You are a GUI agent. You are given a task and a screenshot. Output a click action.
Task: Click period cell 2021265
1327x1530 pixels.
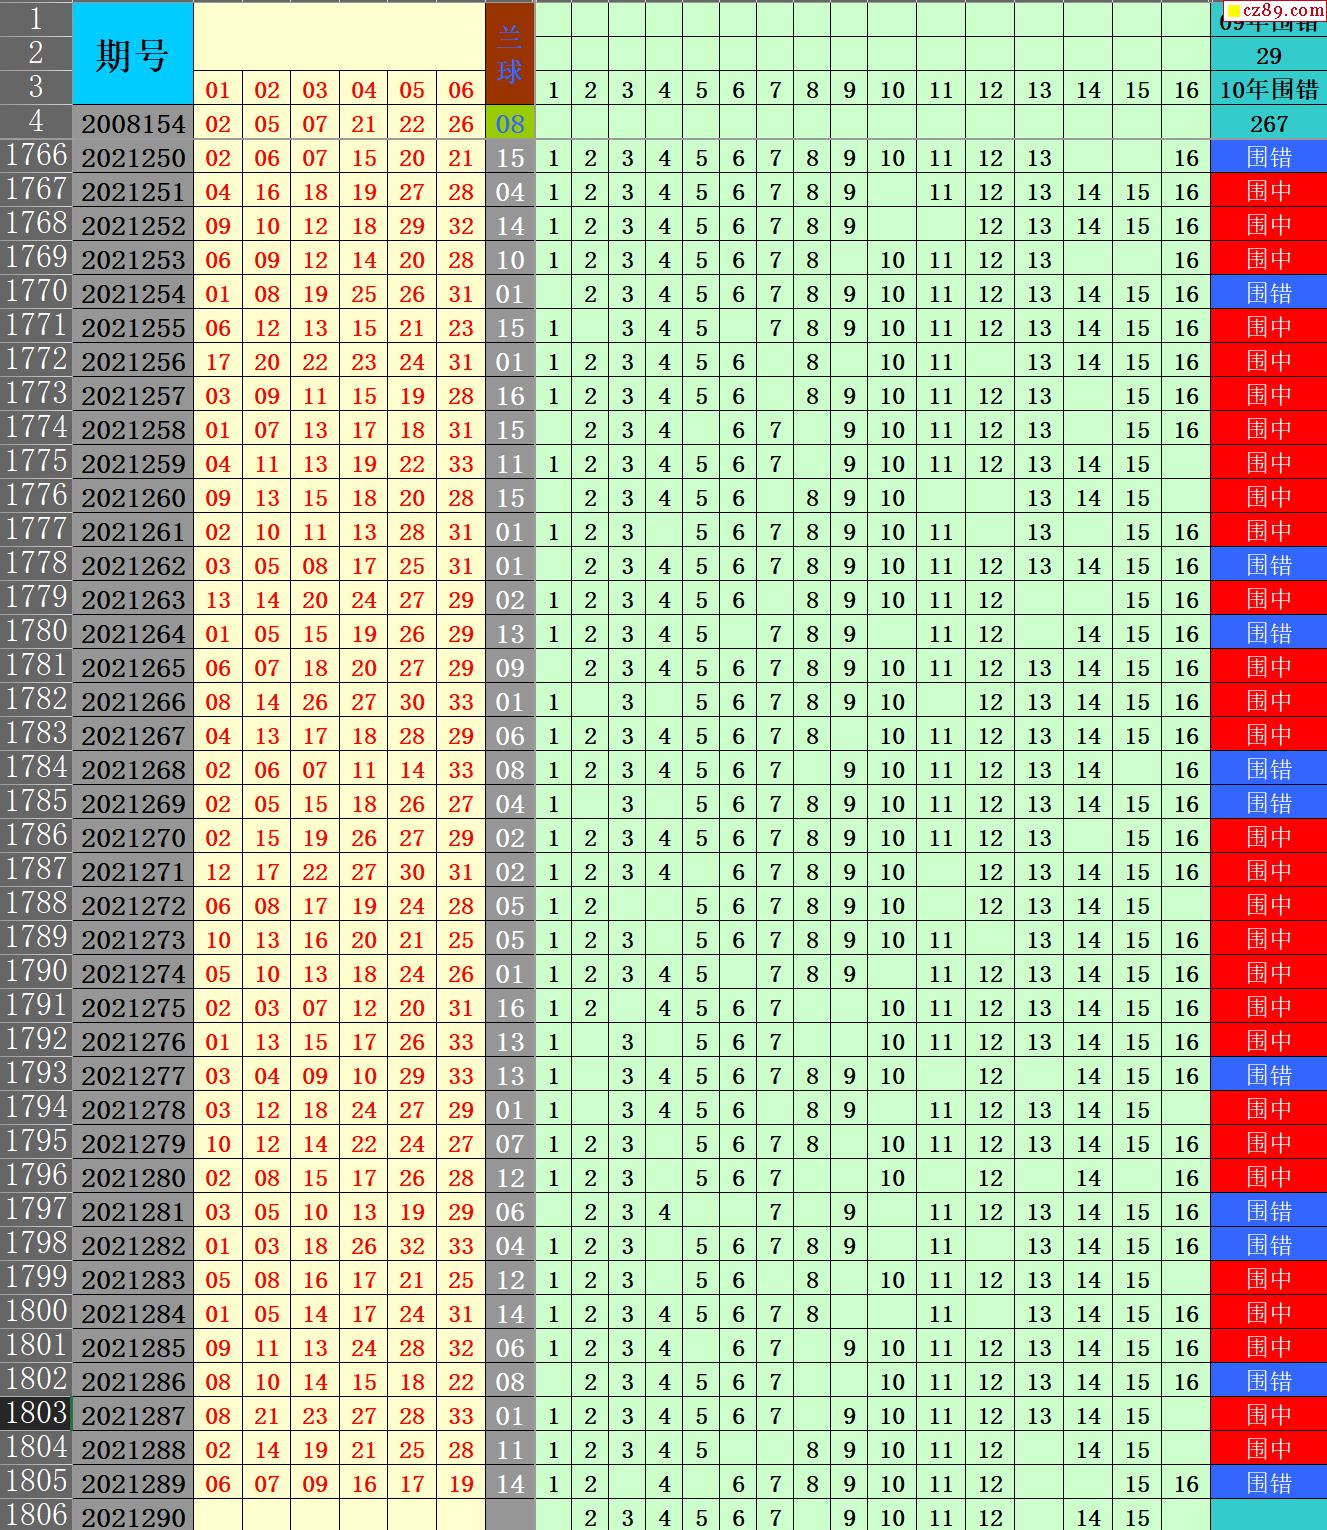[133, 667]
